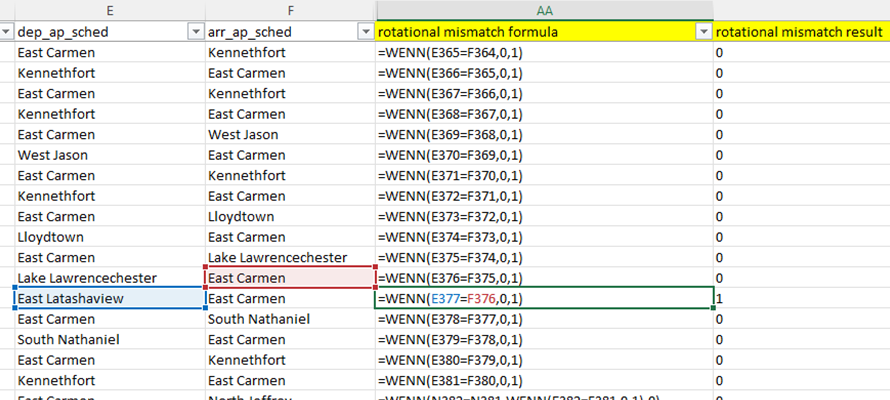Select the formula cell =WENN(E376=F375,0,1)

click(x=544, y=278)
